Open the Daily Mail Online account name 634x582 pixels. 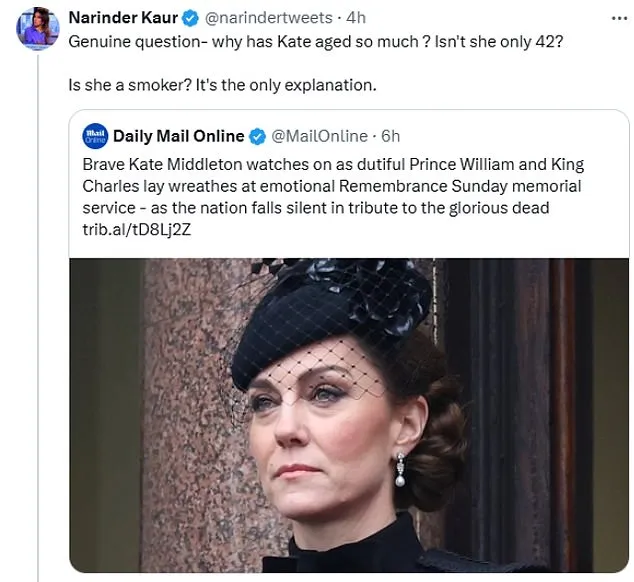178,136
